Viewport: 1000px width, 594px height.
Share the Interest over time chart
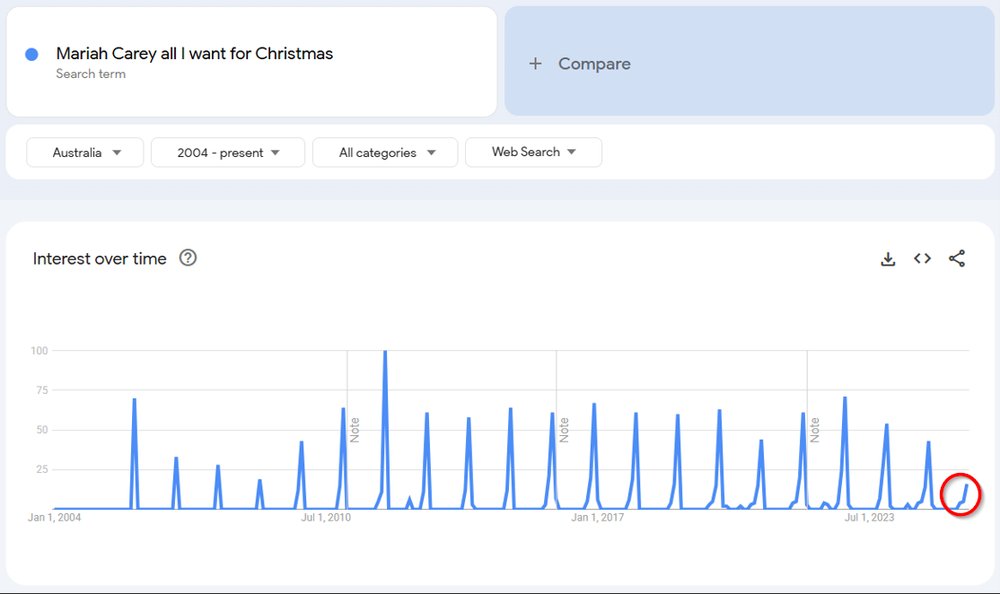point(957,258)
